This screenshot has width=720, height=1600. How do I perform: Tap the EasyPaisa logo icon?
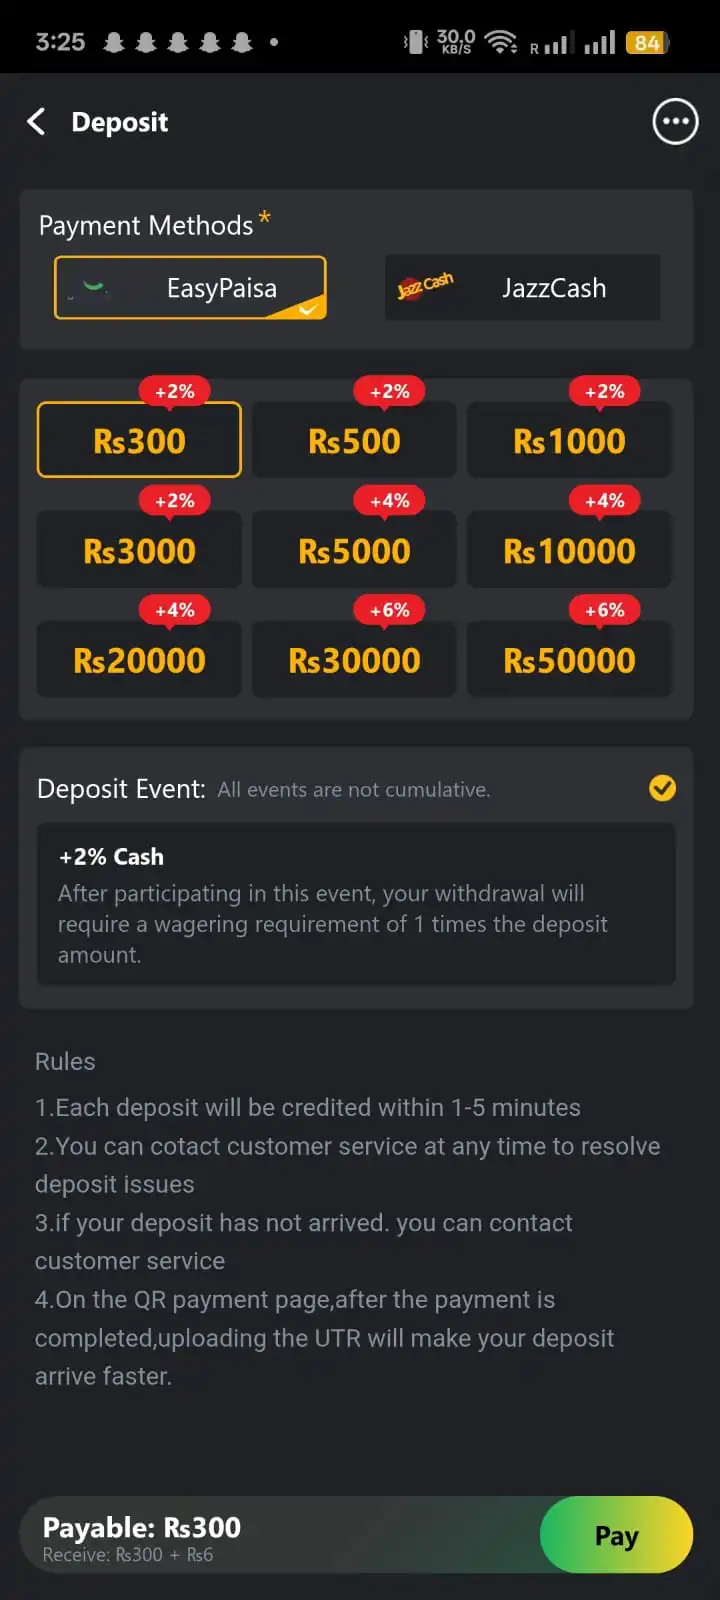coord(94,288)
